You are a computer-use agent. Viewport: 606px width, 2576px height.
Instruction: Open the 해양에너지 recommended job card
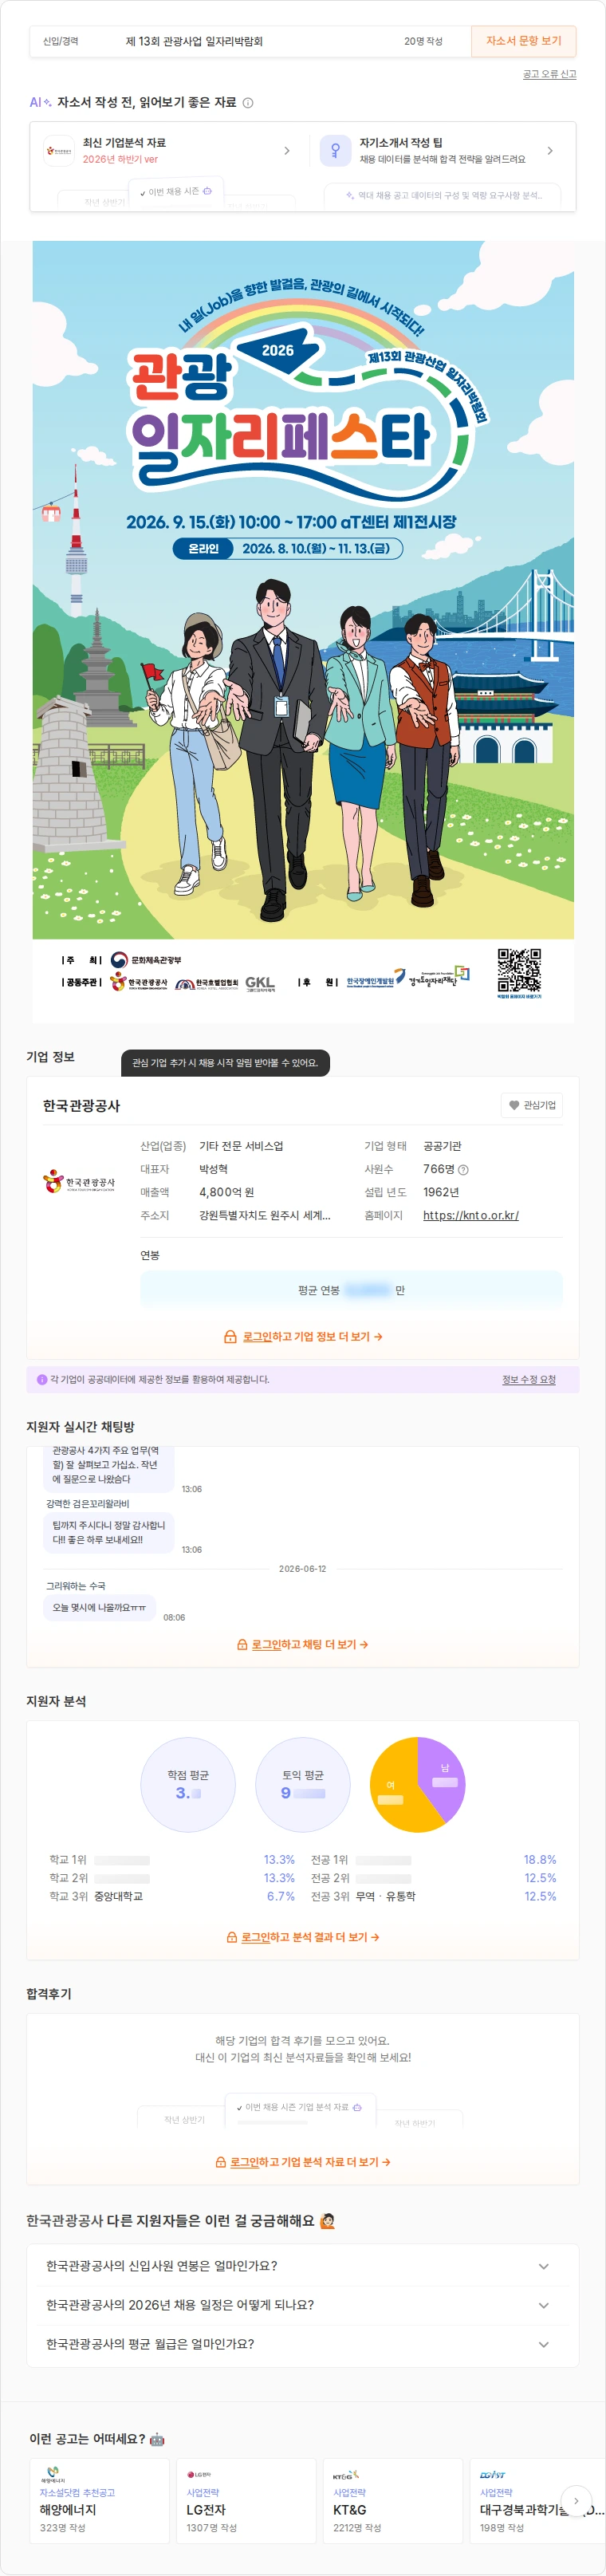click(99, 2500)
